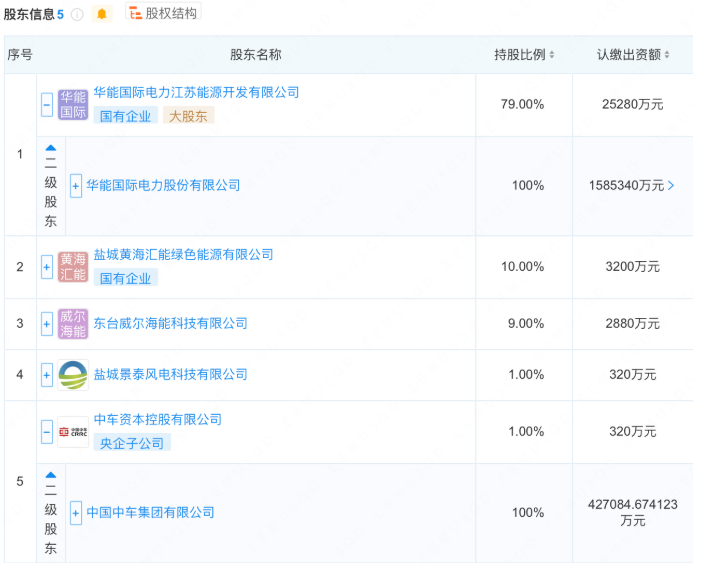
Task: Expand 华能国际电力股份有限公司 shareholder row
Action: coord(76,186)
